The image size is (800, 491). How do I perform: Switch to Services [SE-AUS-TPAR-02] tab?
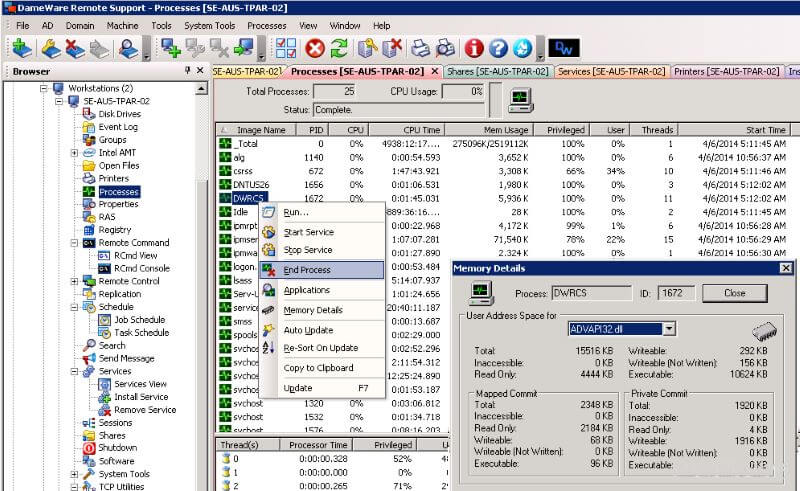tap(611, 71)
